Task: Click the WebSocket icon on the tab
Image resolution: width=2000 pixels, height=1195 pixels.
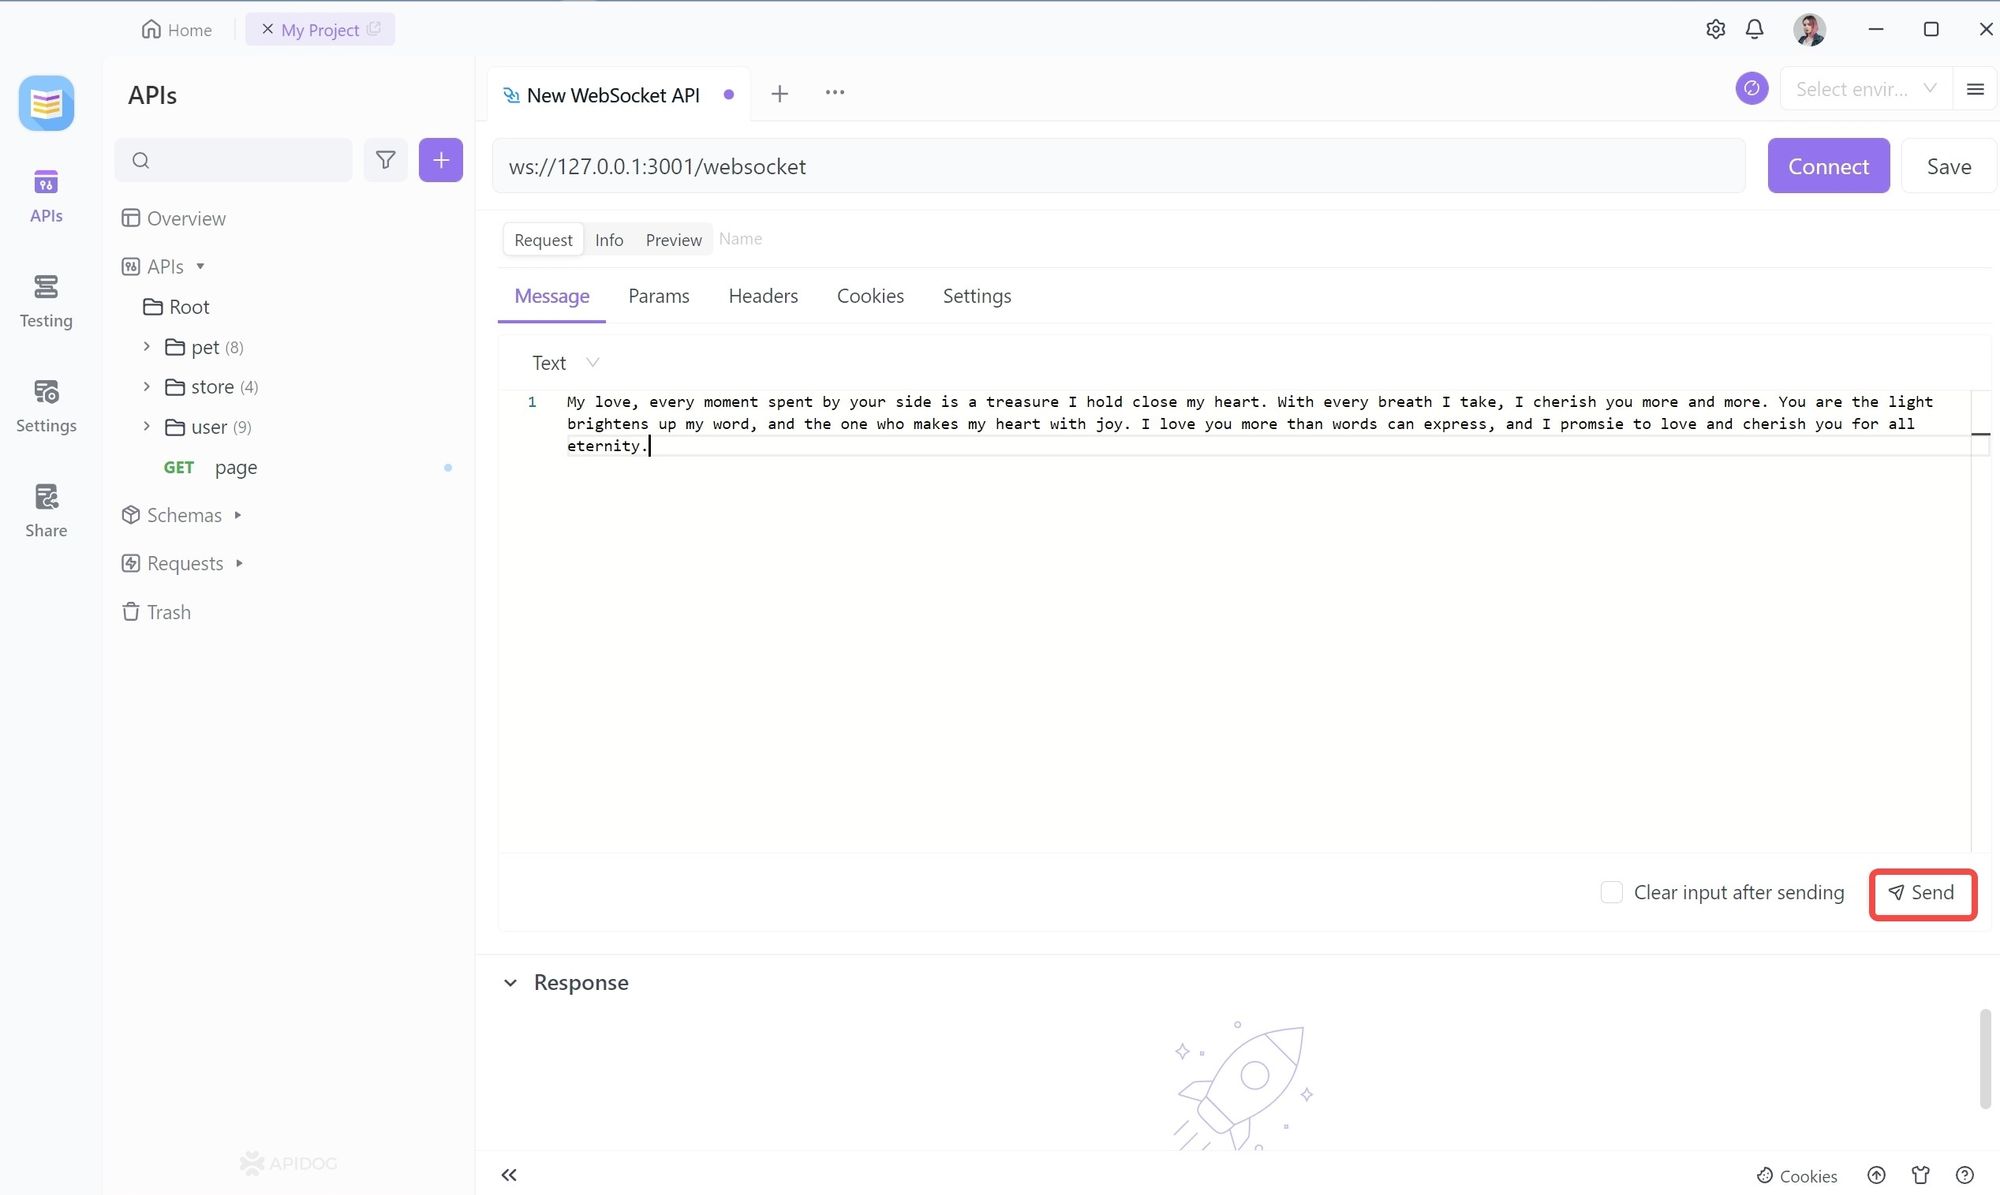Action: (511, 95)
